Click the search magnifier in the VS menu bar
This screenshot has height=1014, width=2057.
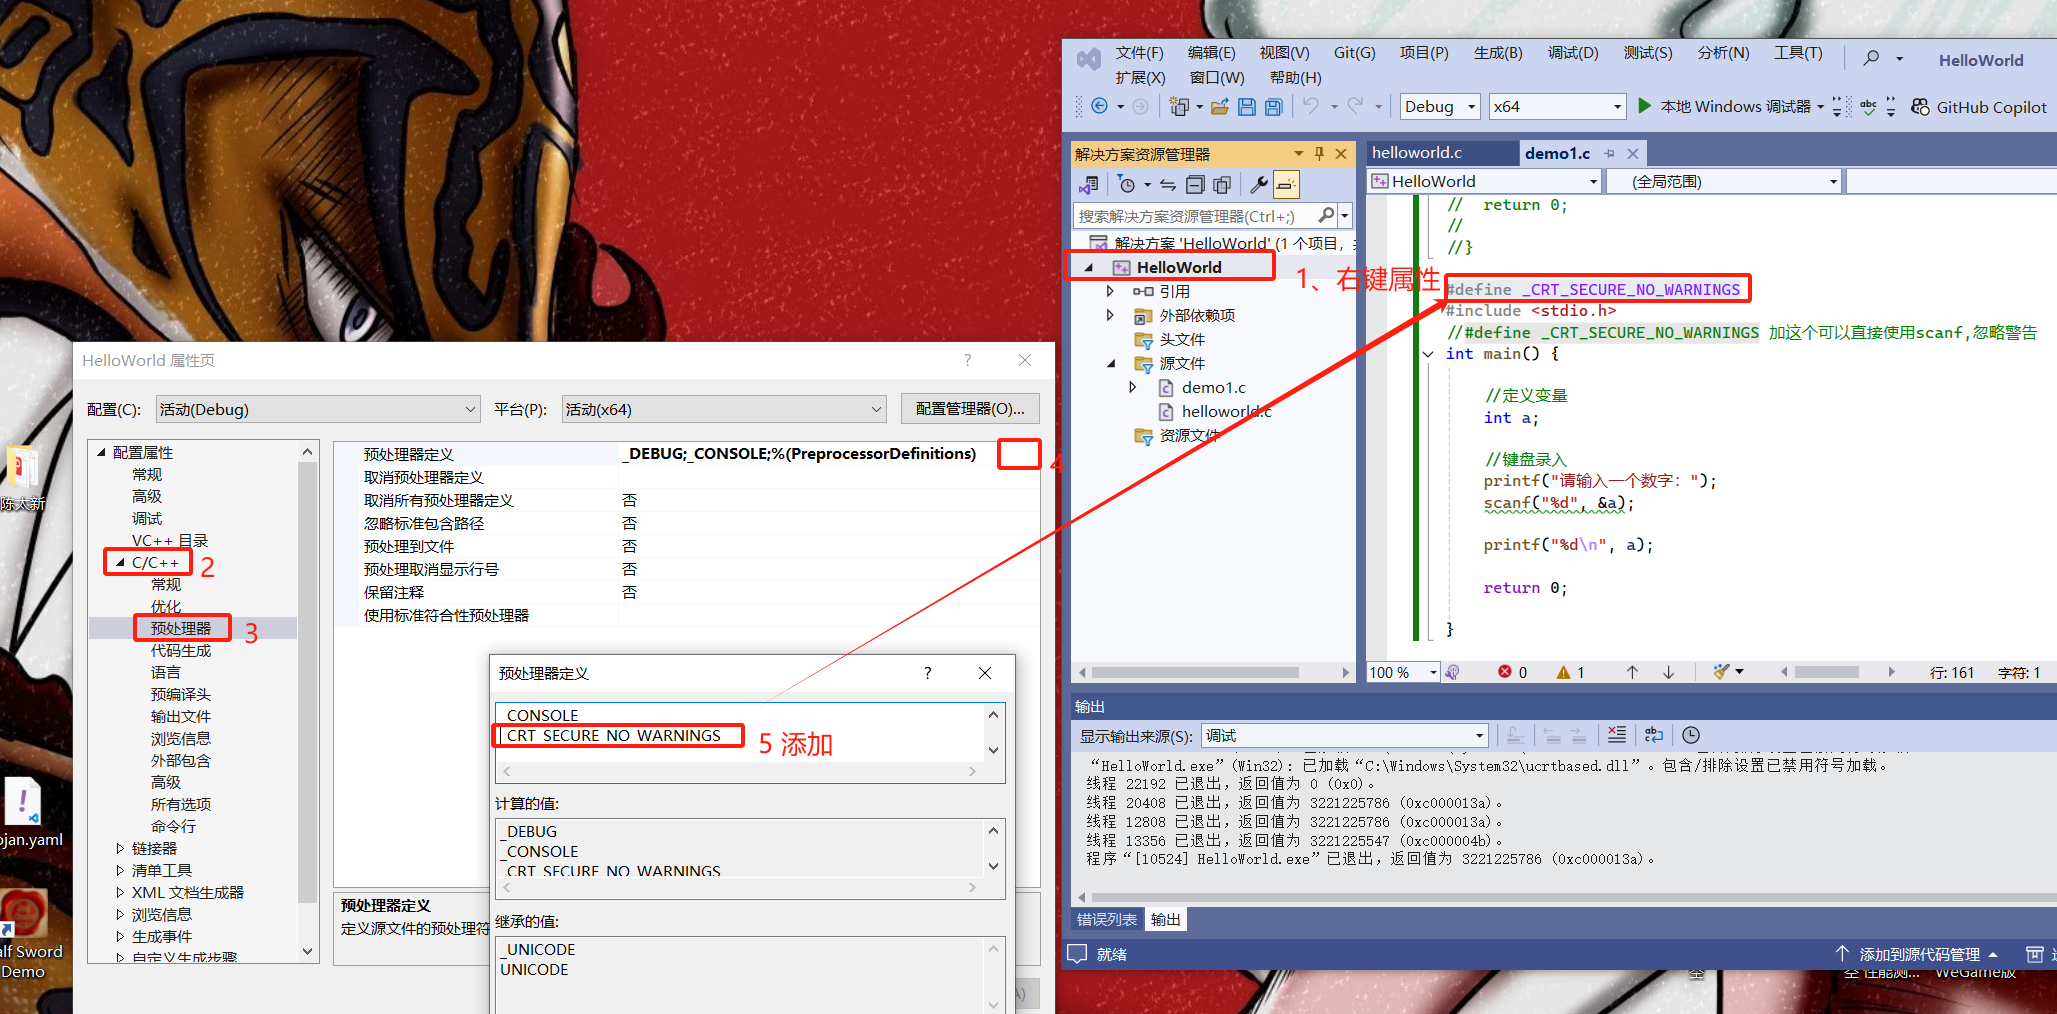click(1871, 59)
